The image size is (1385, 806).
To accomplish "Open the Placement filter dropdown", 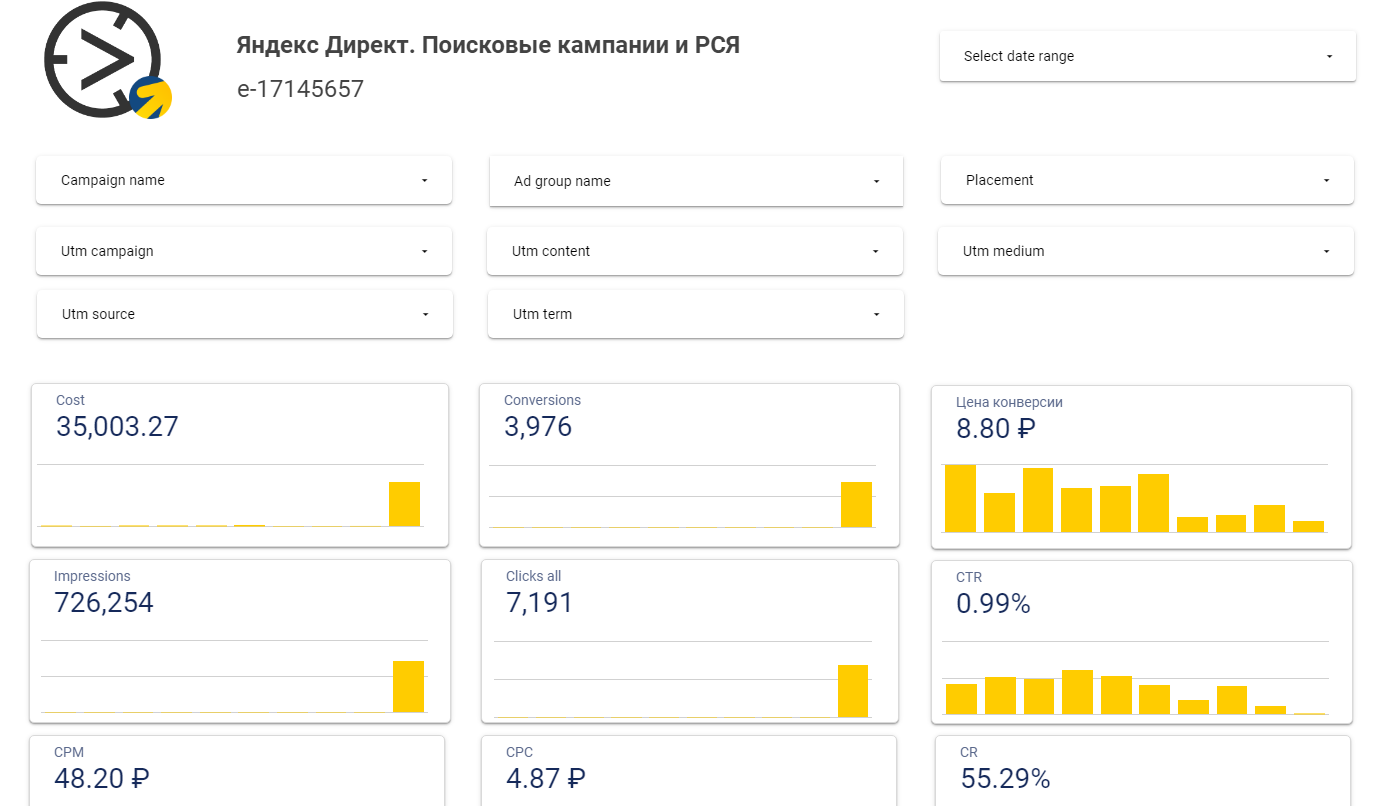I will point(1146,180).
